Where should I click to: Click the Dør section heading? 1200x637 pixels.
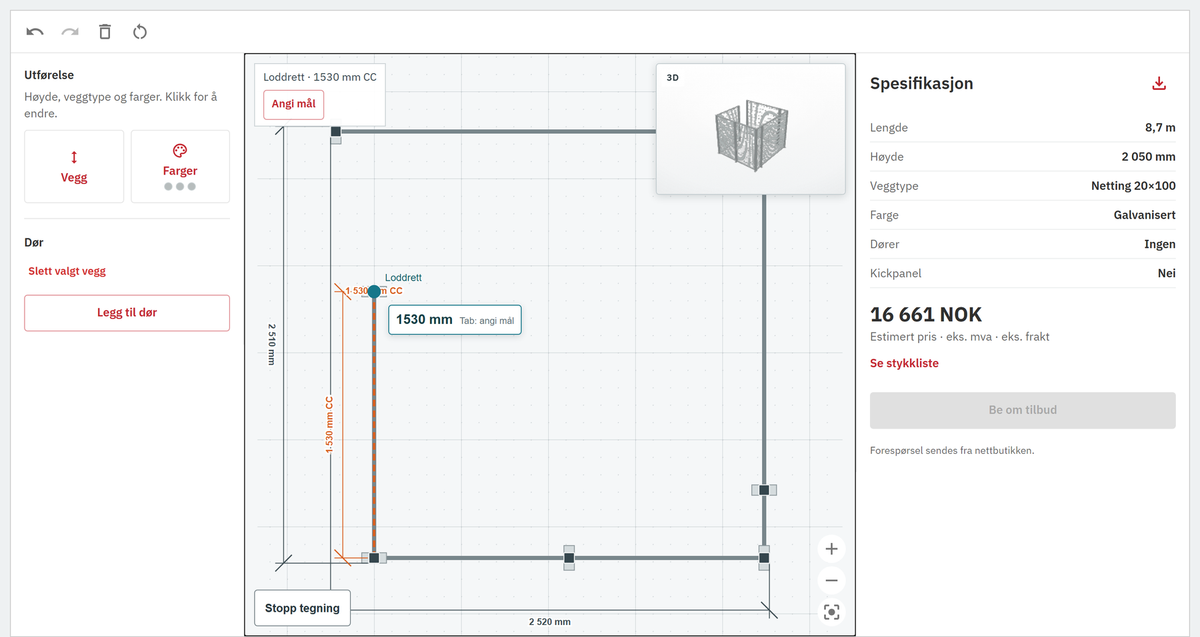[34, 242]
